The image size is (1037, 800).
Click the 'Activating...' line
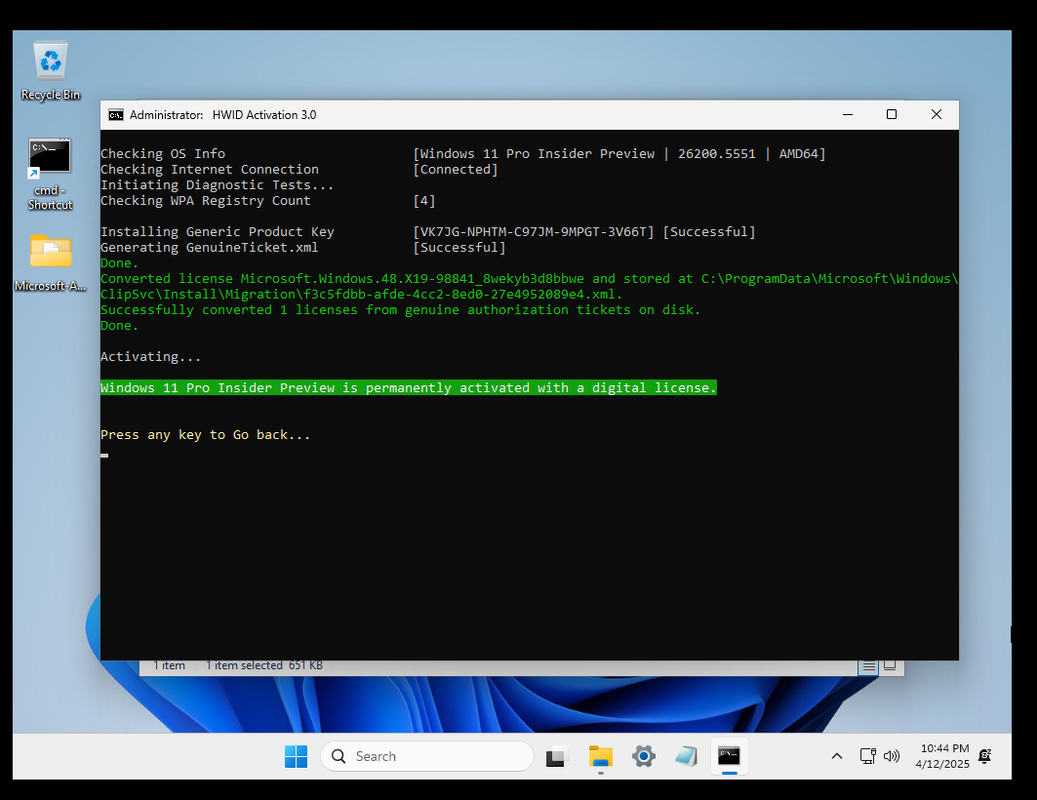pos(151,357)
